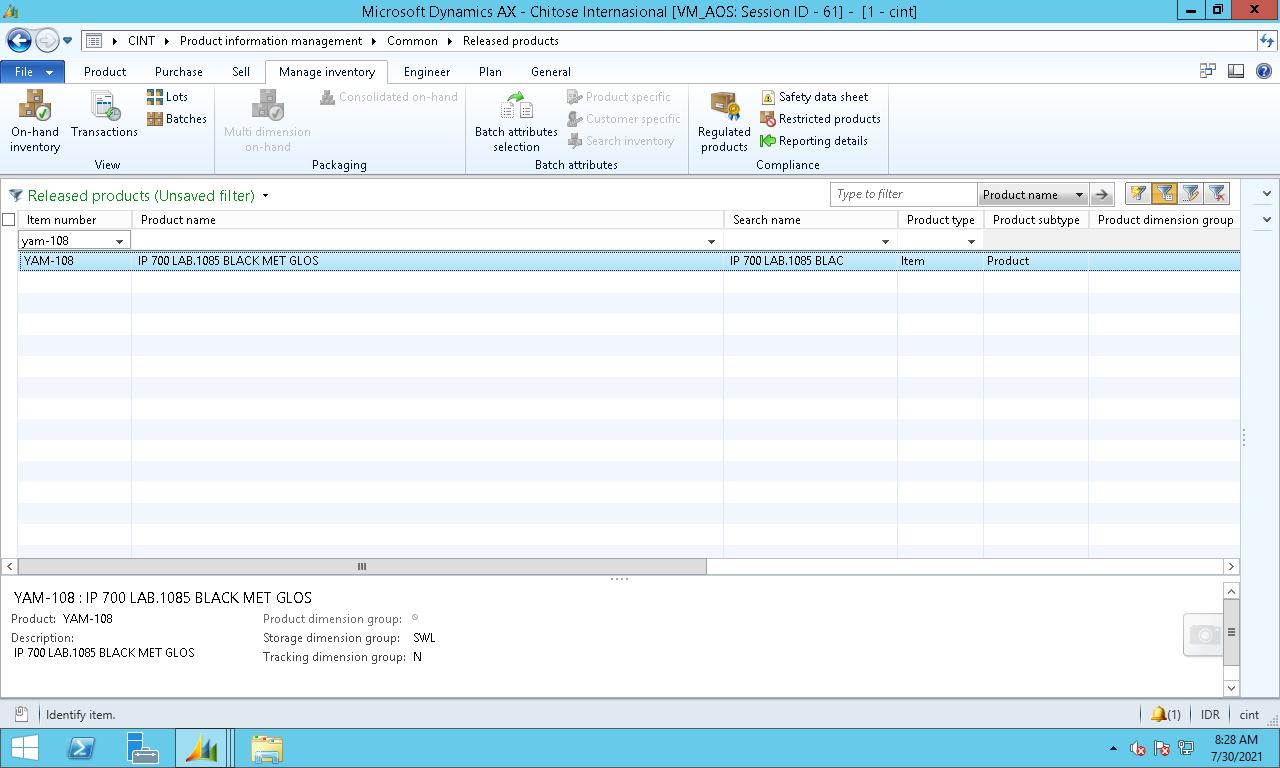Image resolution: width=1280 pixels, height=768 pixels.
Task: Open Restricted products
Action: [x=820, y=119]
